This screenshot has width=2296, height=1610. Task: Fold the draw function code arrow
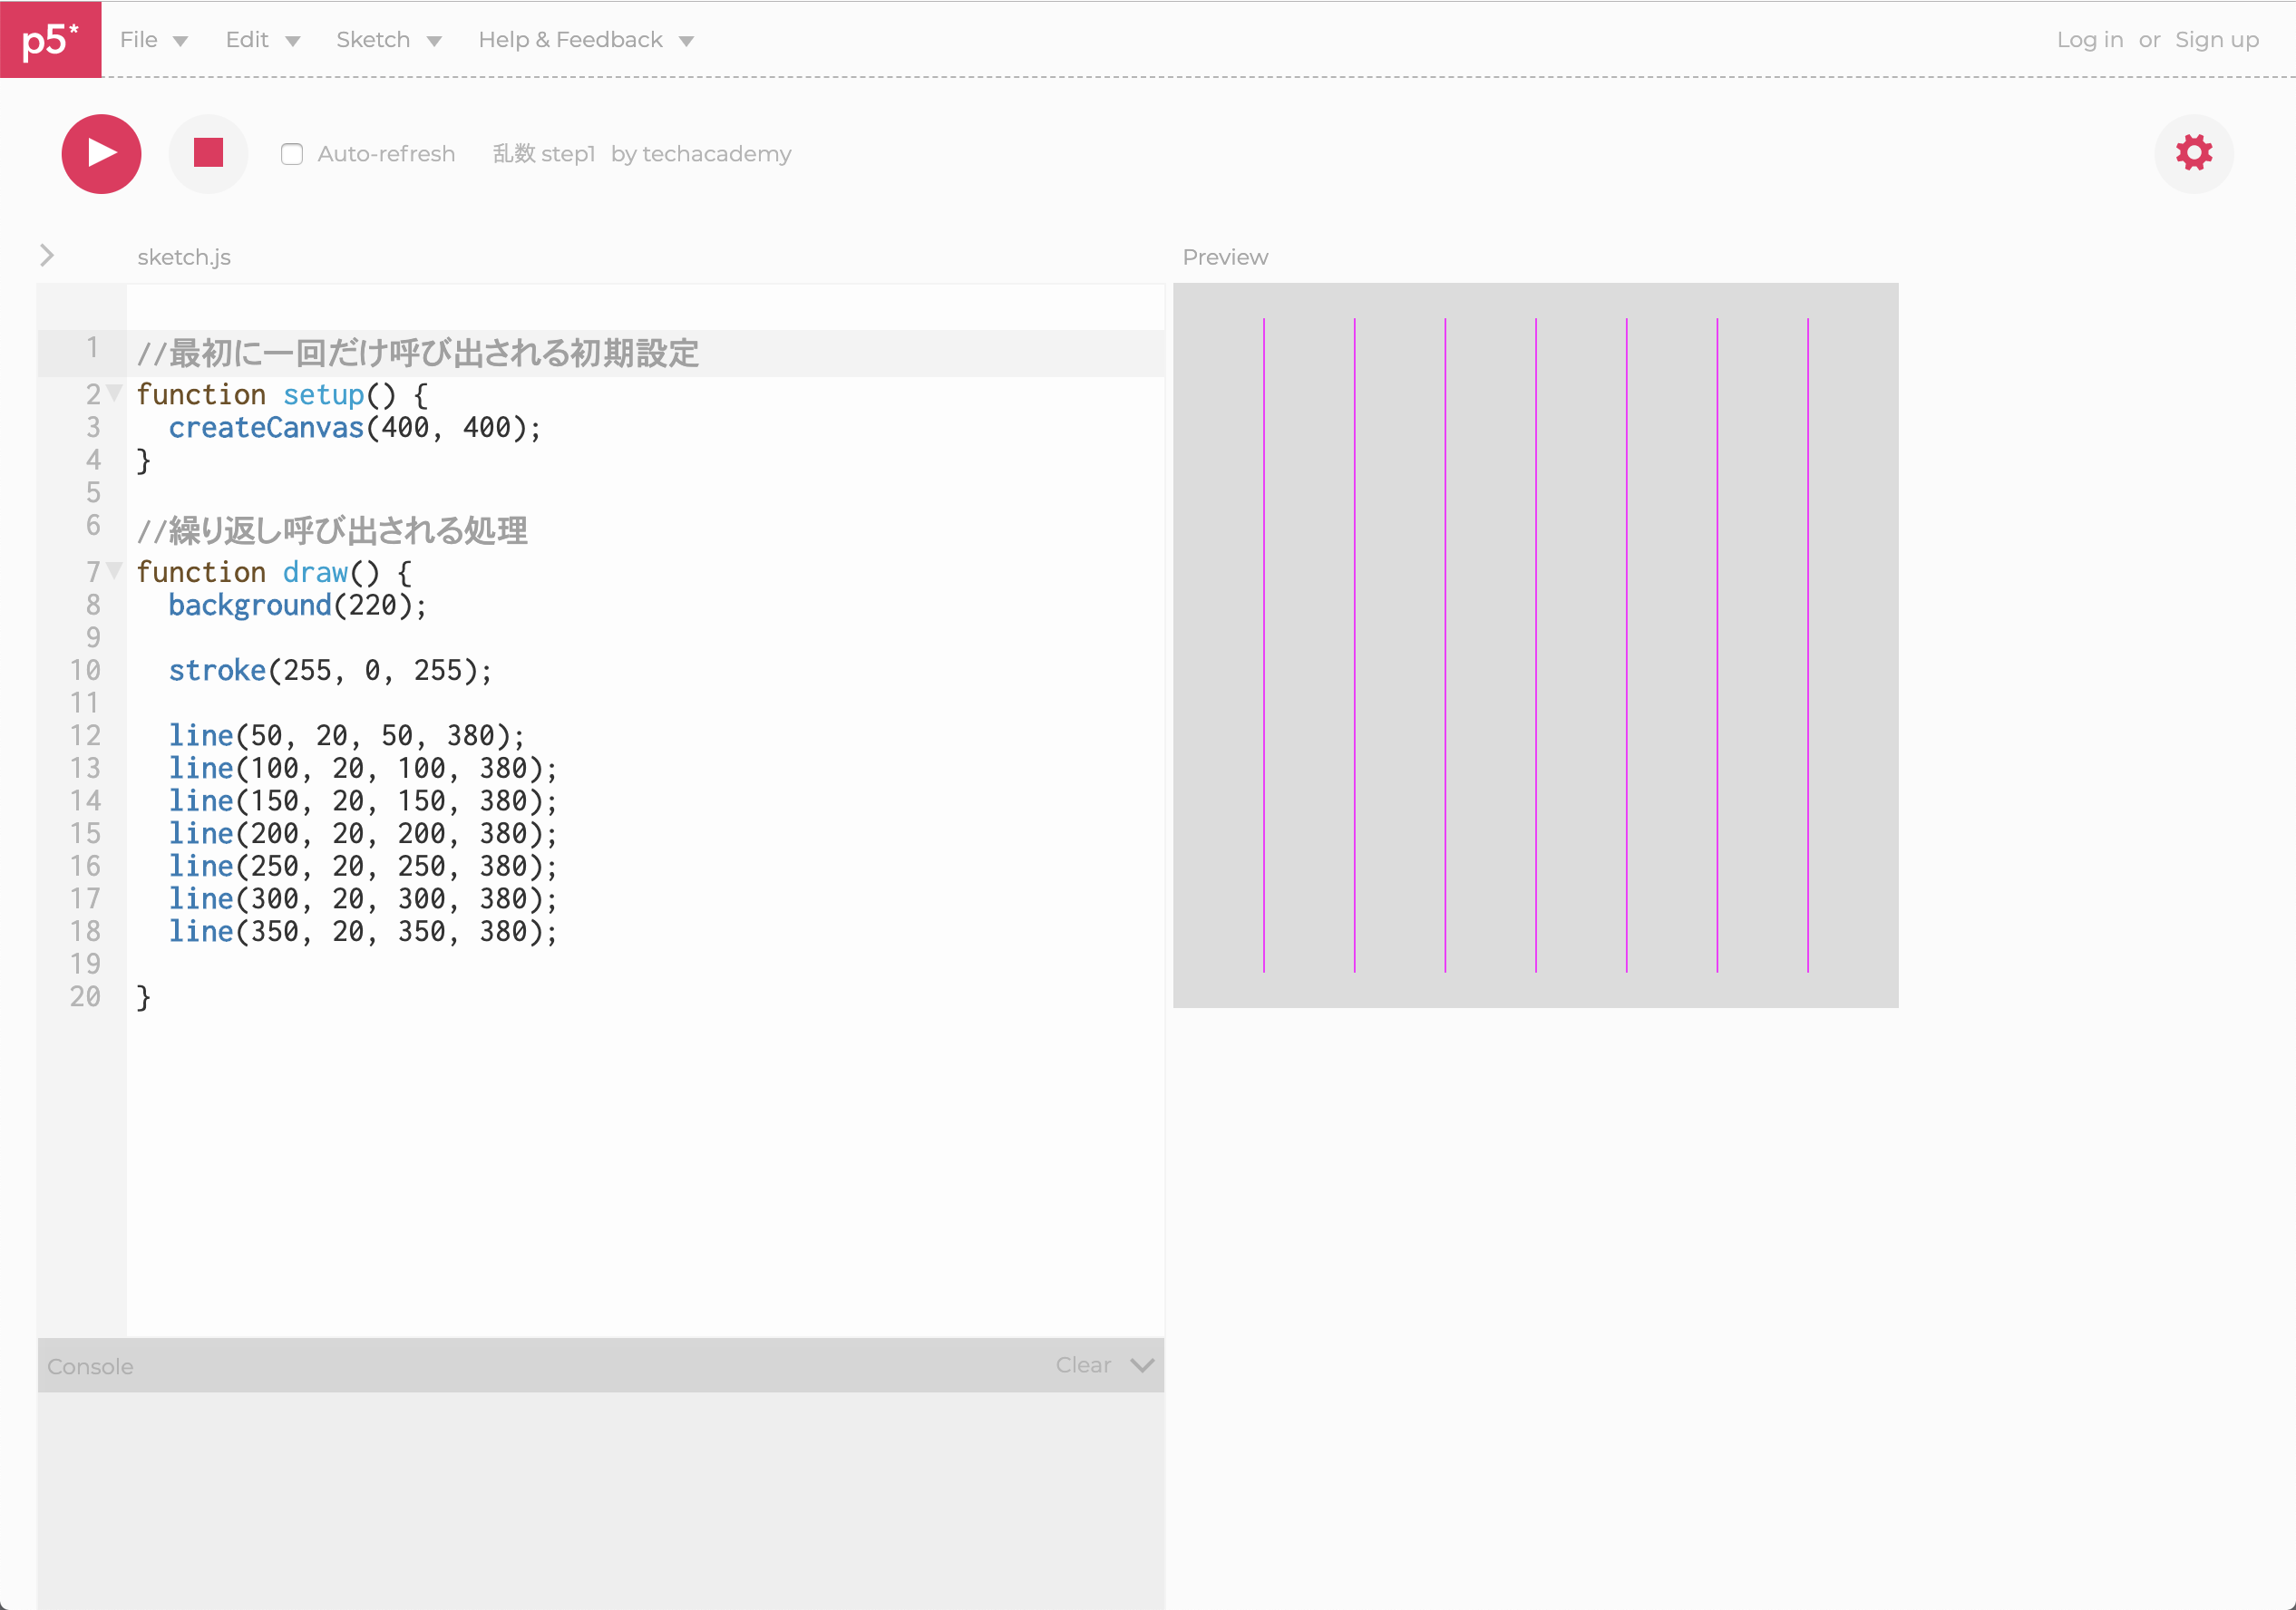click(115, 571)
